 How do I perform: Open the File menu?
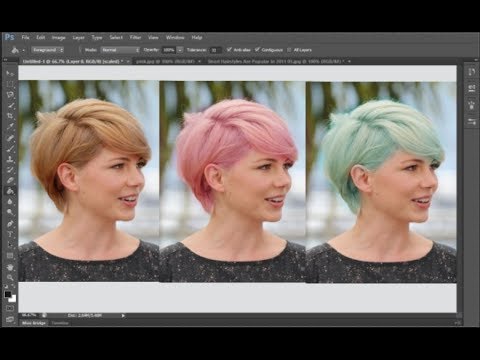tap(25, 37)
